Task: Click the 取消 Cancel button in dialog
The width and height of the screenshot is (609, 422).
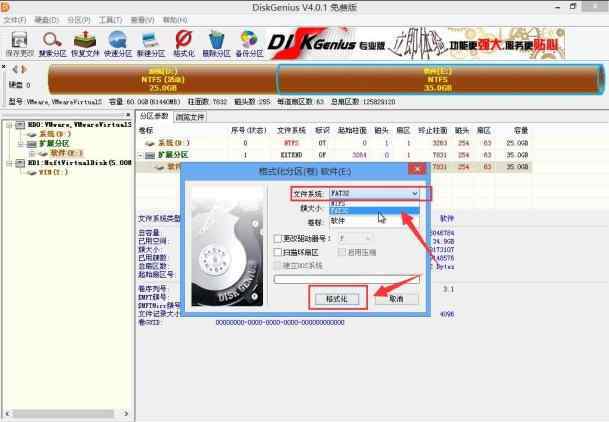Action: (x=397, y=299)
